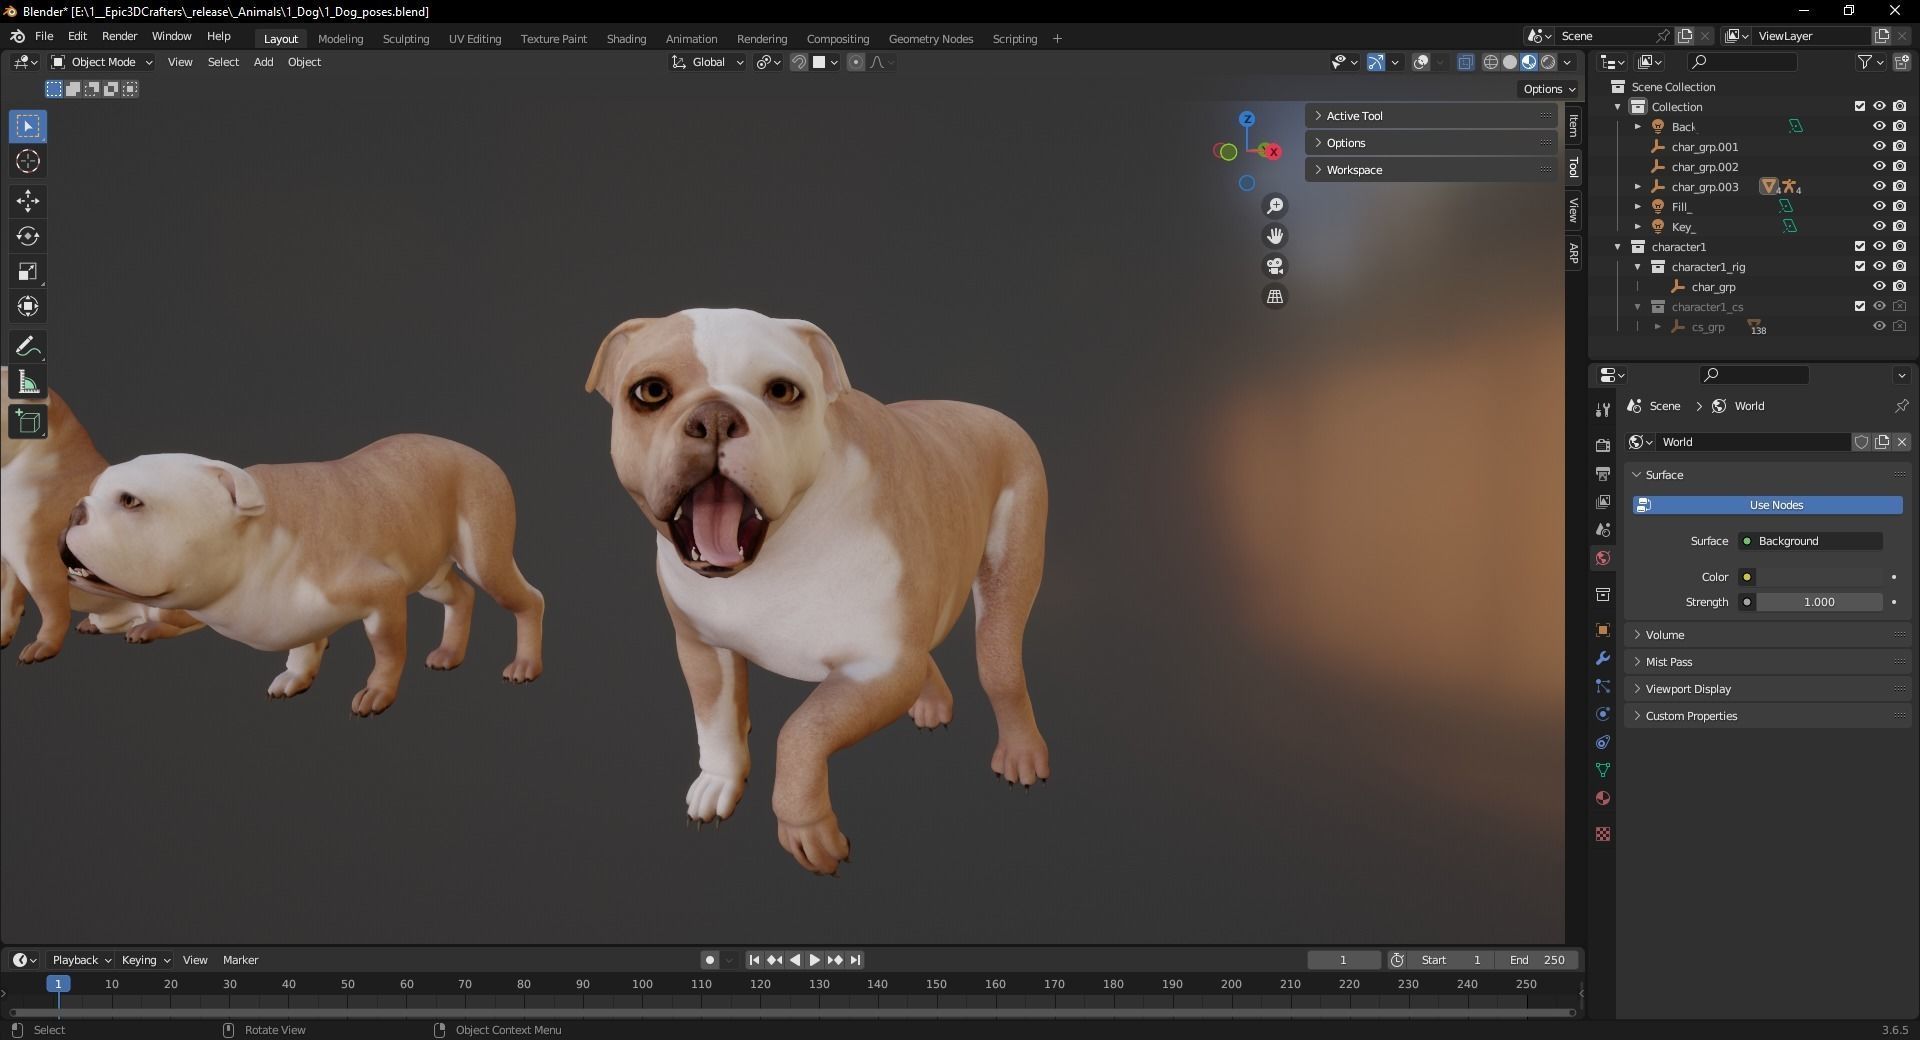1920x1040 pixels.
Task: Switch to the Shading workspace tab
Action: (x=626, y=39)
